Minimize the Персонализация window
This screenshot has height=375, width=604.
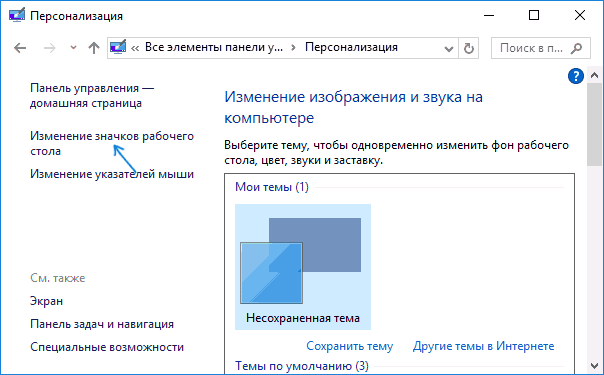[489, 15]
